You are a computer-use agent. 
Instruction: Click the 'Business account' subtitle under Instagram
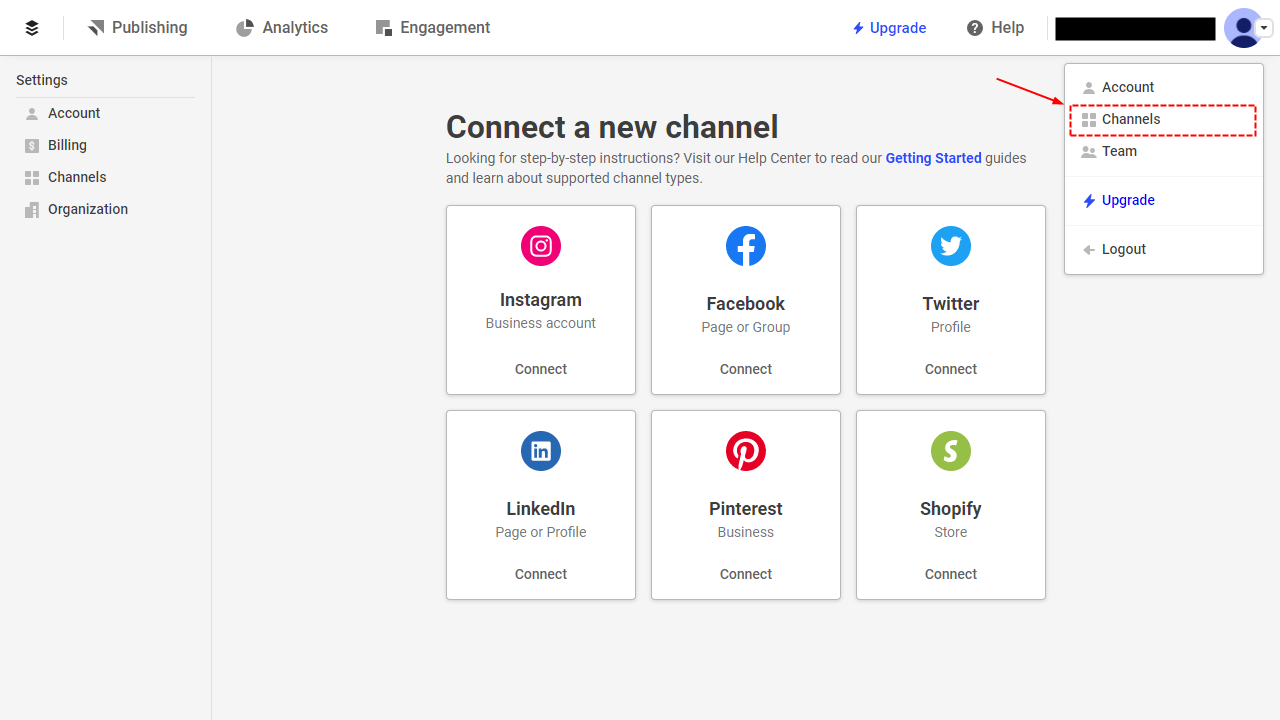[x=541, y=323]
